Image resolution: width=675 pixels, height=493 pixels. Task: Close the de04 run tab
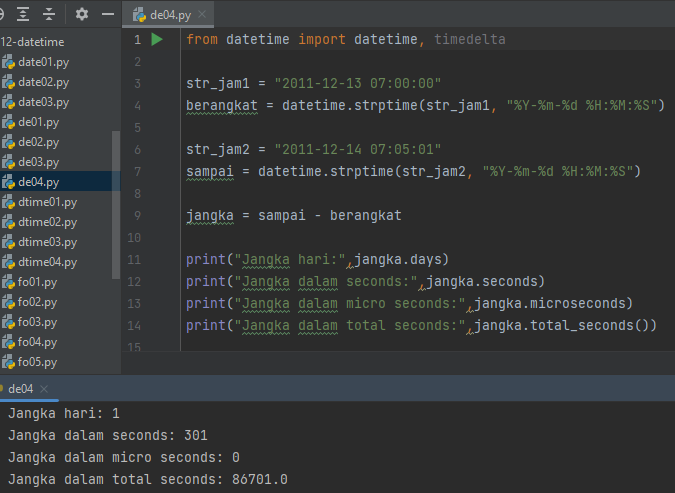pos(44,389)
